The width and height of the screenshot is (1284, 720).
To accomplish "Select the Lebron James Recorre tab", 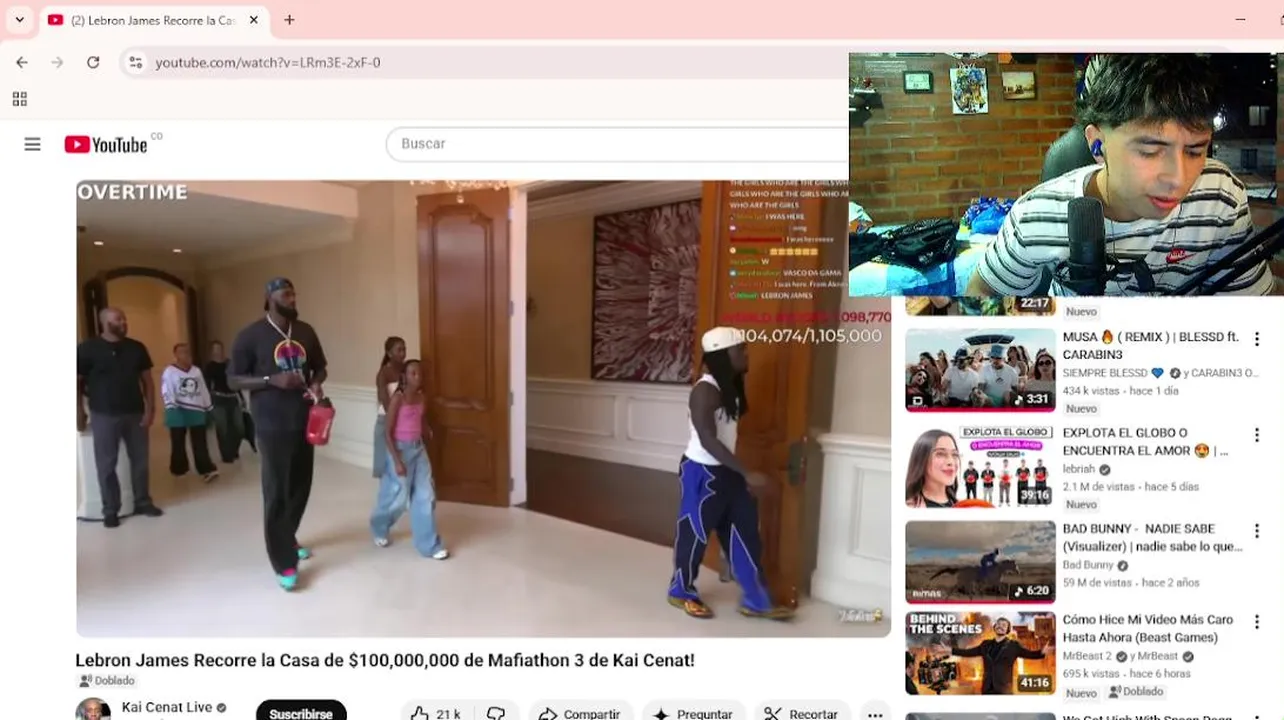I will pyautogui.click(x=154, y=20).
